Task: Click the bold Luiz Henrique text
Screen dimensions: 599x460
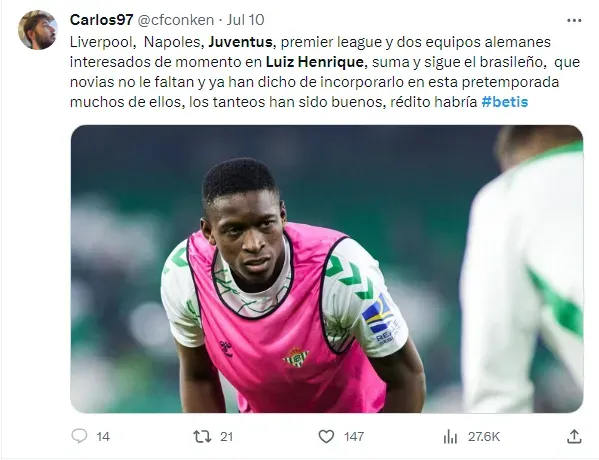Action: (x=314, y=62)
